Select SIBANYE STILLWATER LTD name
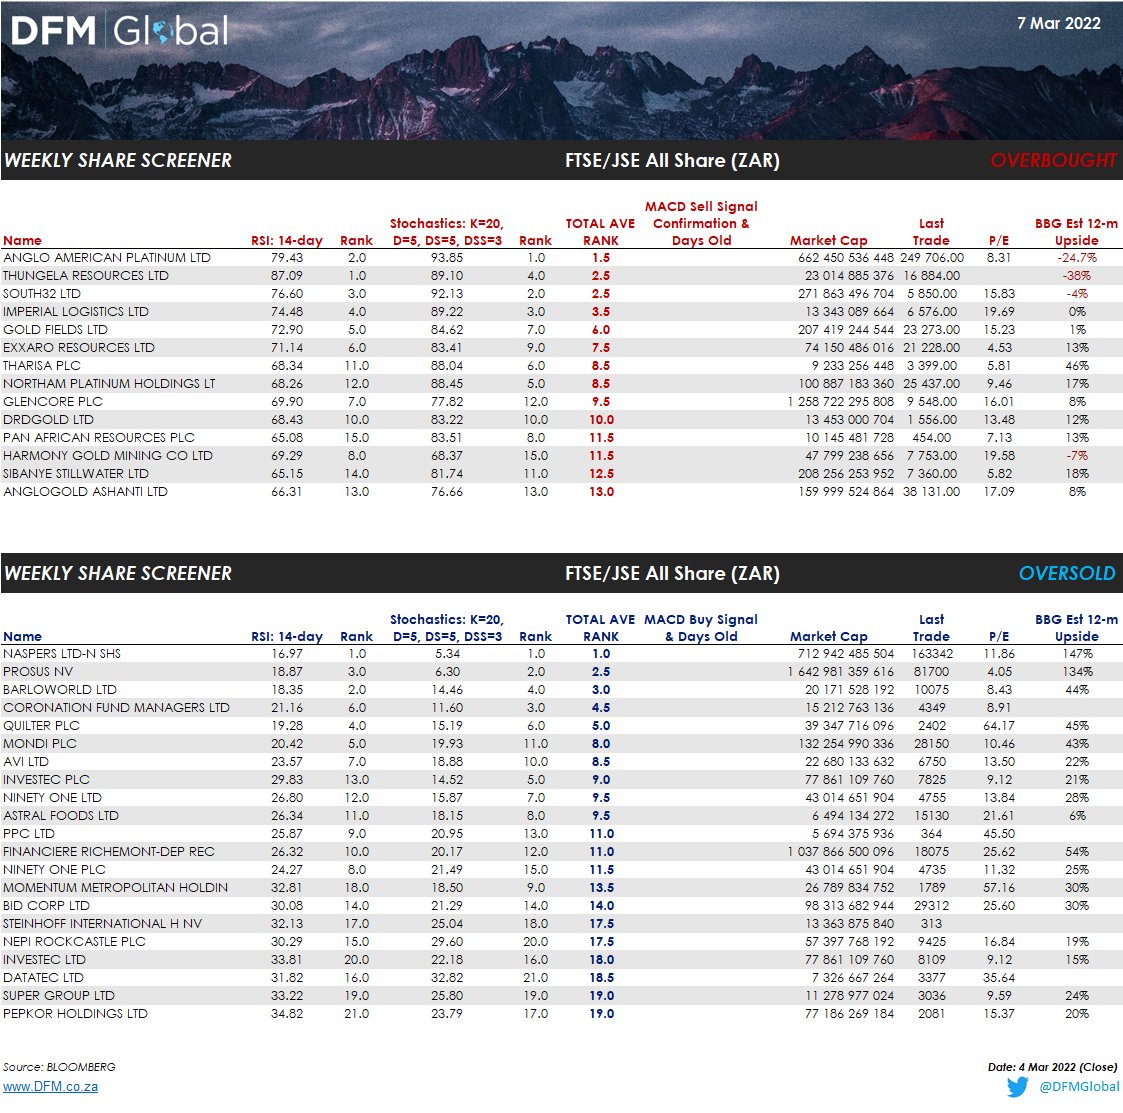Screen dimensions: 1123x1113 [x=76, y=473]
